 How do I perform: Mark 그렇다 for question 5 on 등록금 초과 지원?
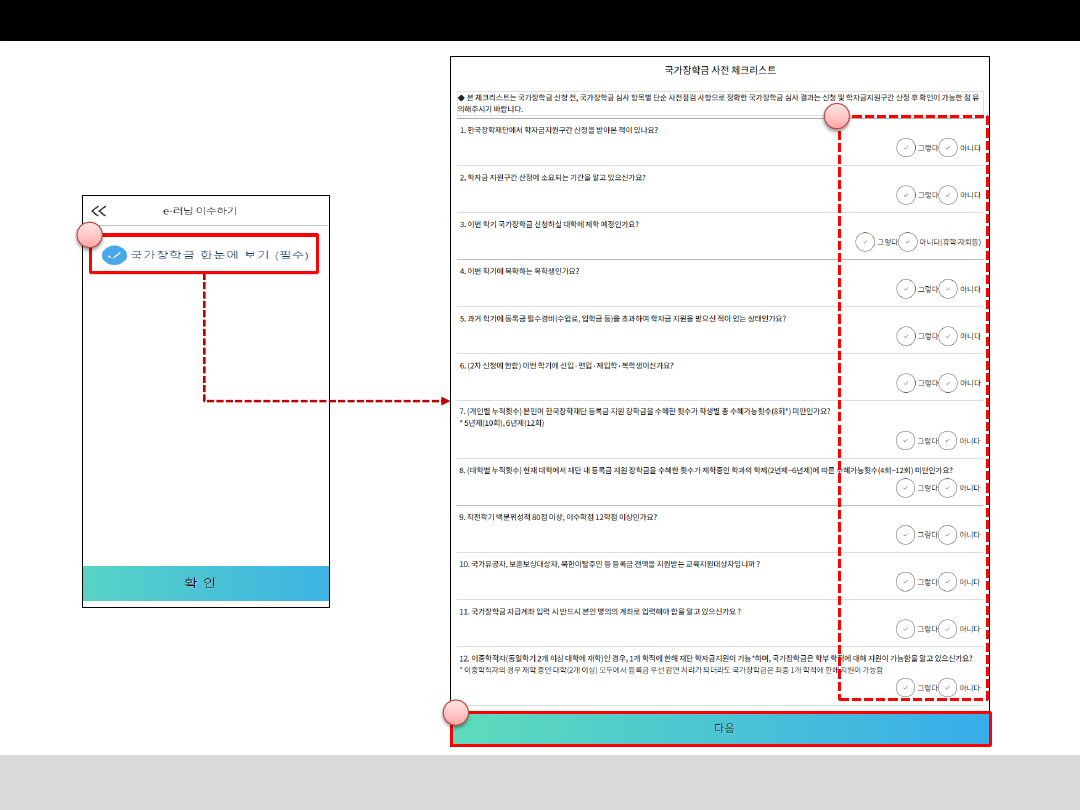click(906, 336)
